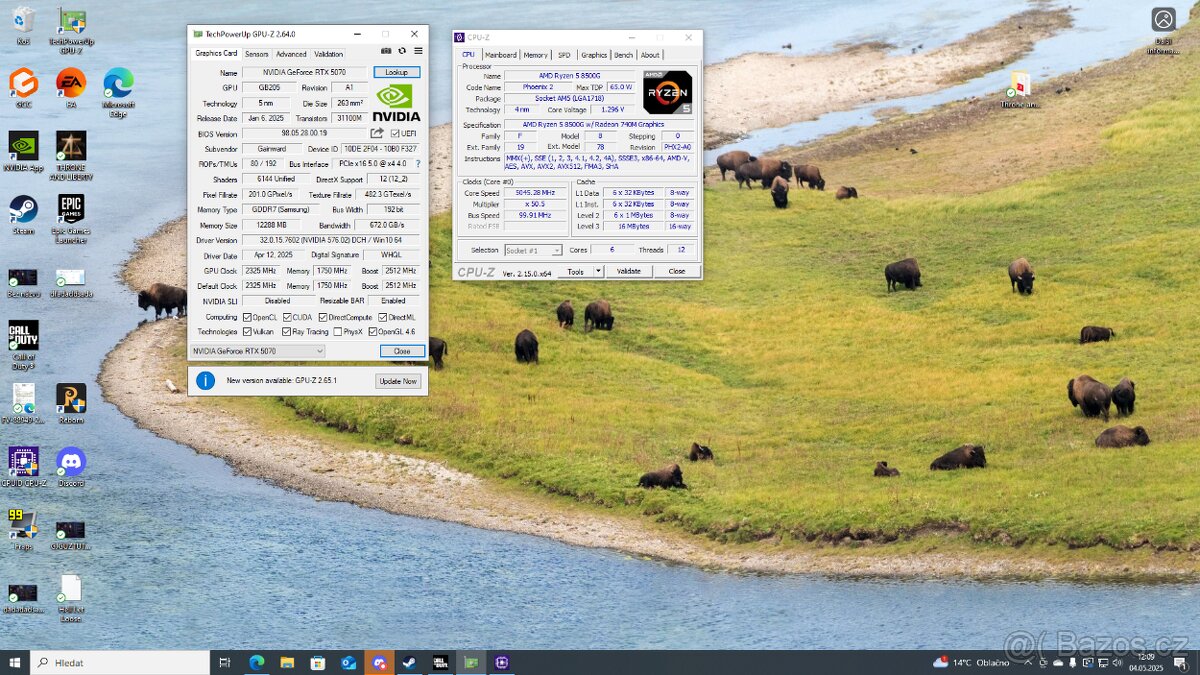Click the GPU-Z refresh icon
Screen dimensions: 1200x675
[402, 51]
